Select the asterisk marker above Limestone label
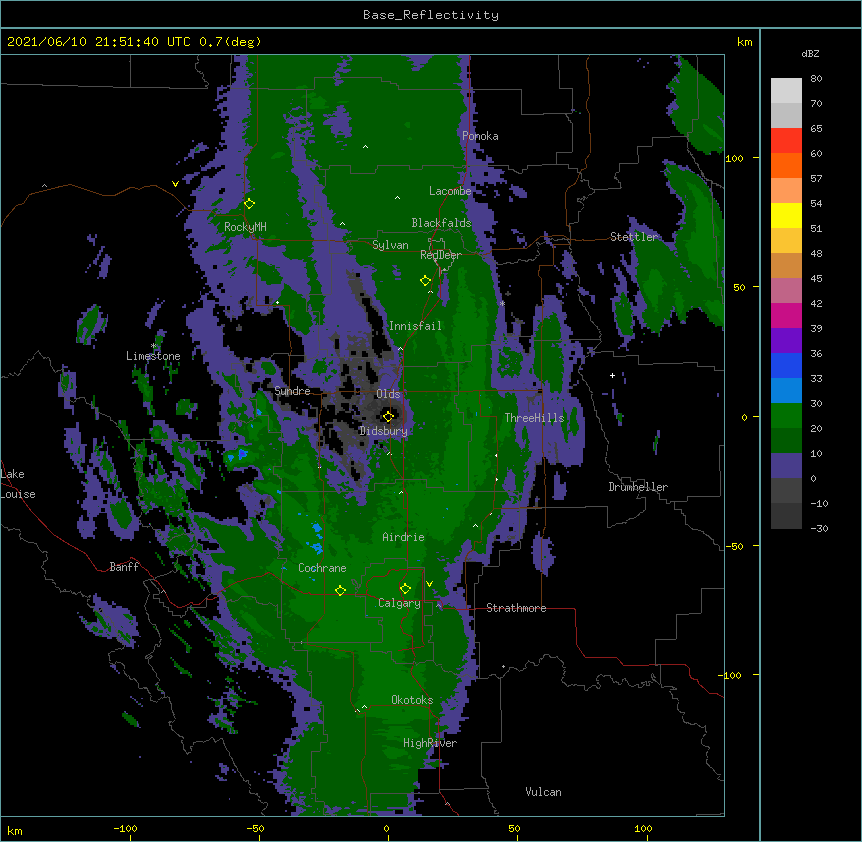Screen dimensions: 862x842 tap(153, 346)
